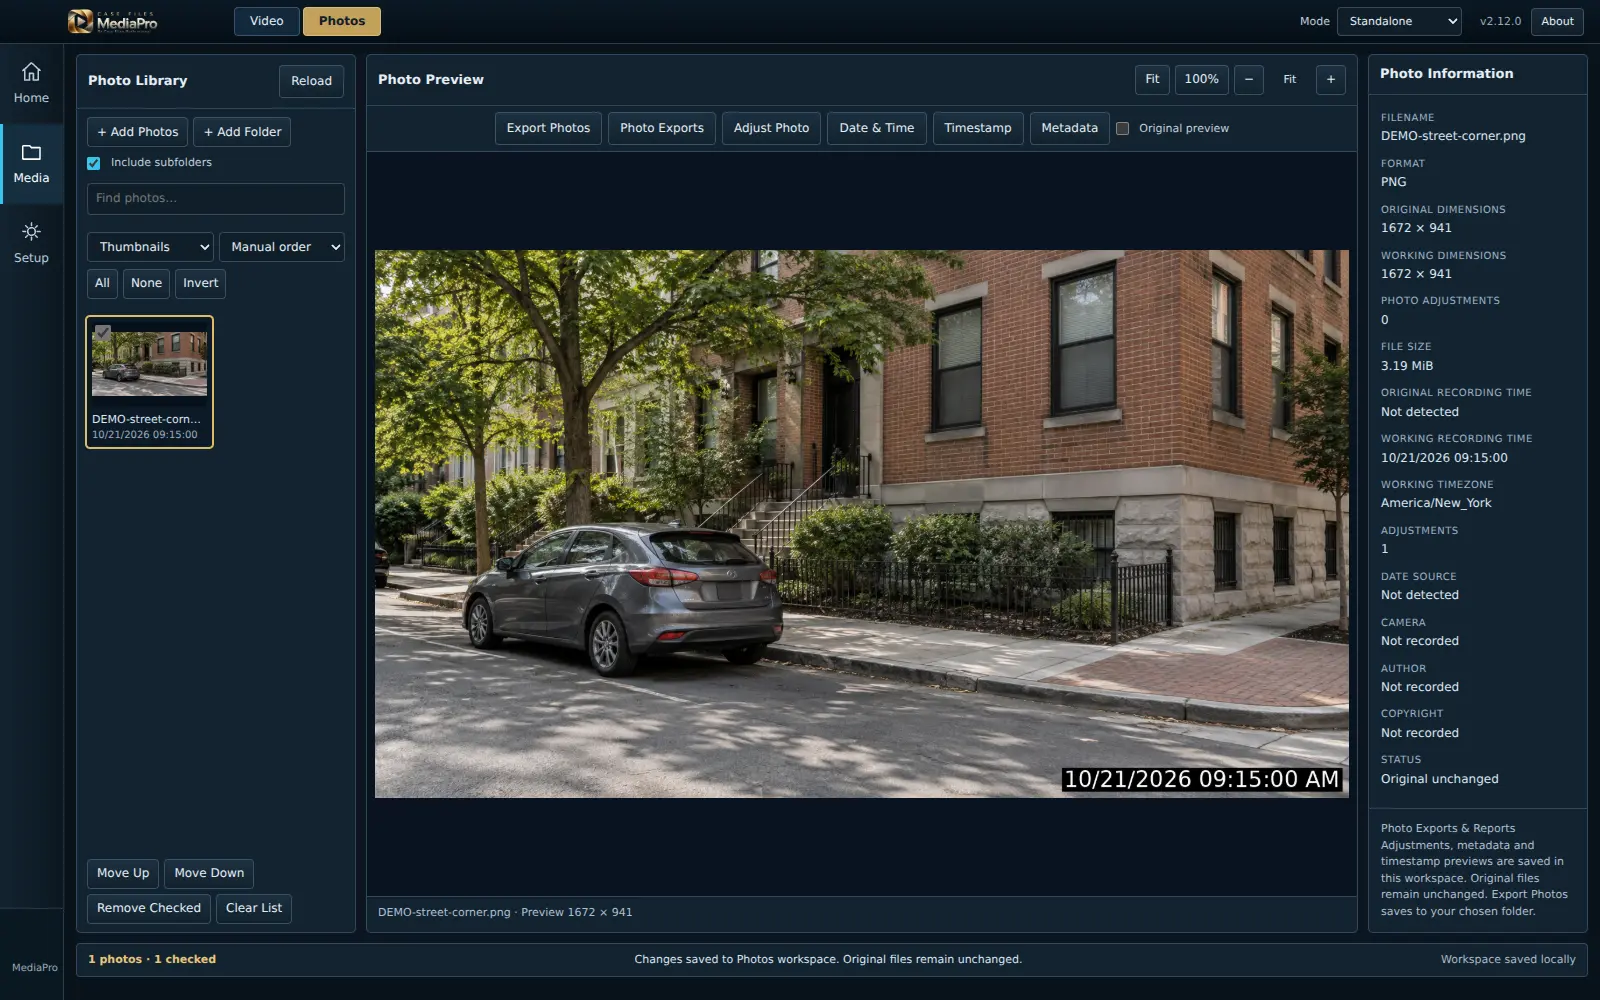Screen dimensions: 1600x1000
Task: Click the filename DEMO-street-corner.png in Photo Information
Action: pyautogui.click(x=1453, y=136)
